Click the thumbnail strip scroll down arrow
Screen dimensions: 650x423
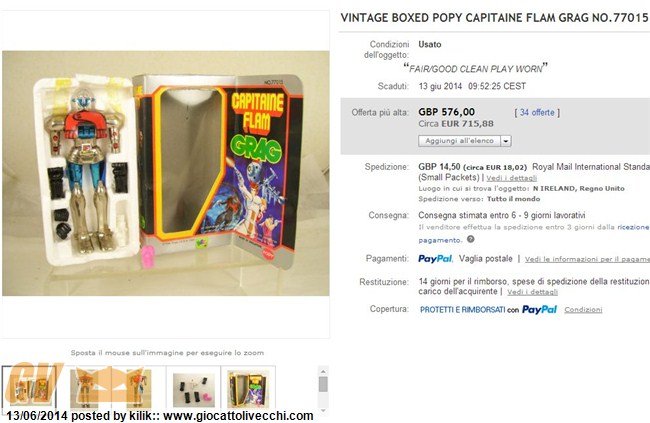click(x=323, y=411)
